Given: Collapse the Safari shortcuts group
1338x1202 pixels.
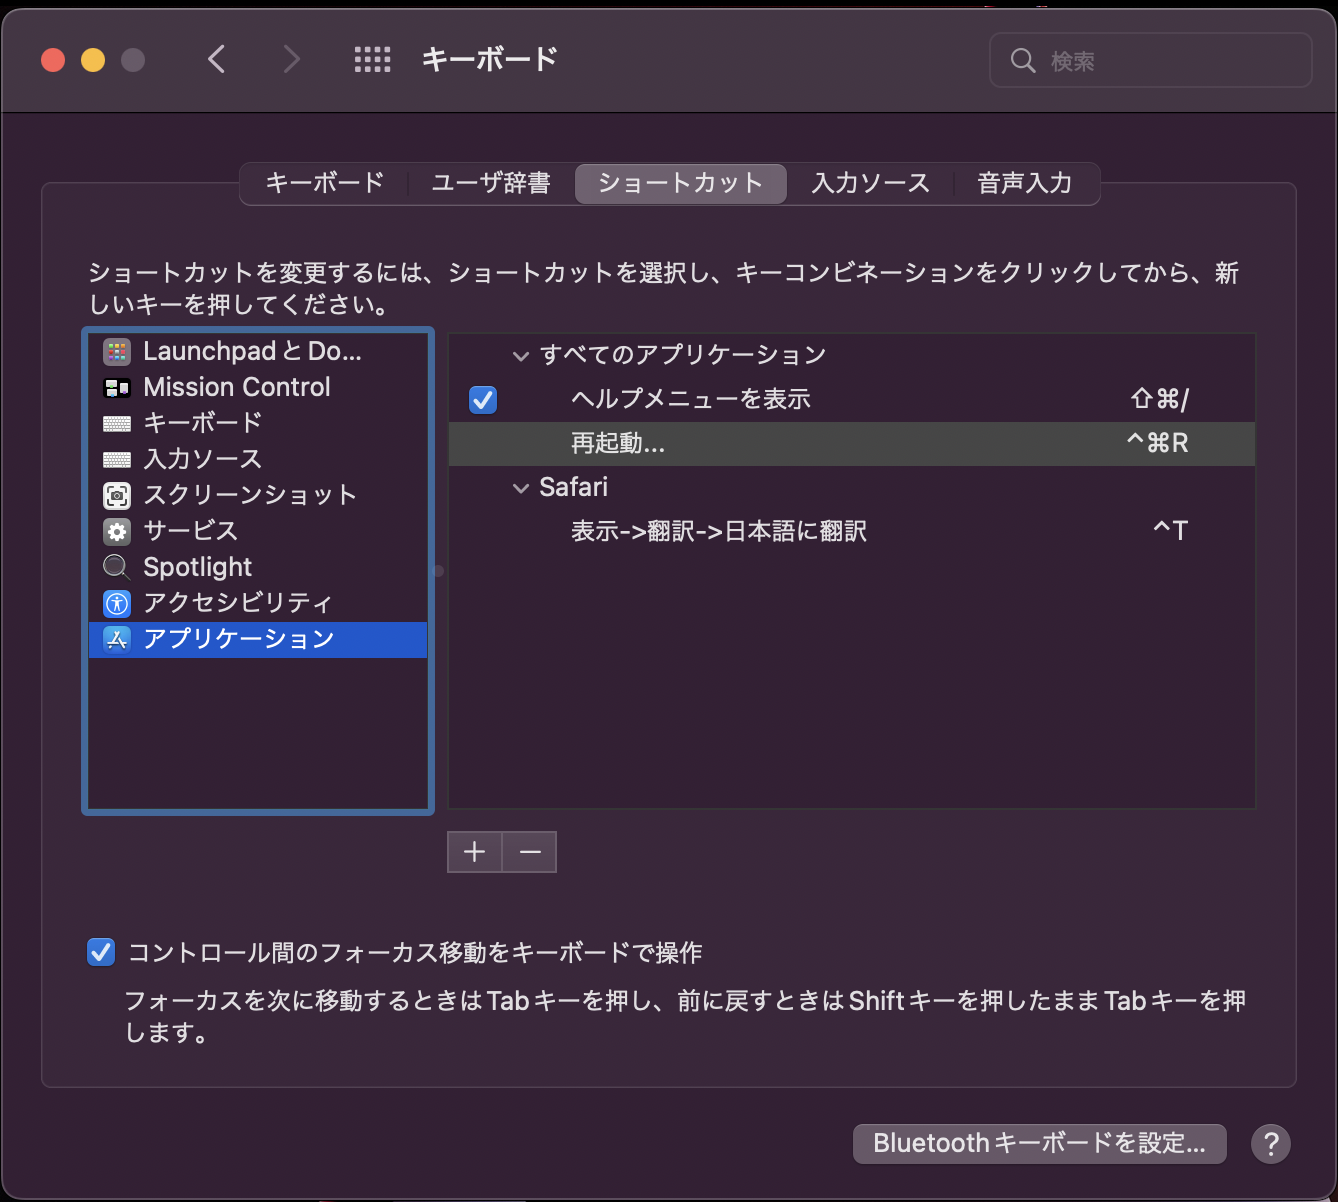Looking at the screenshot, I should pos(520,488).
